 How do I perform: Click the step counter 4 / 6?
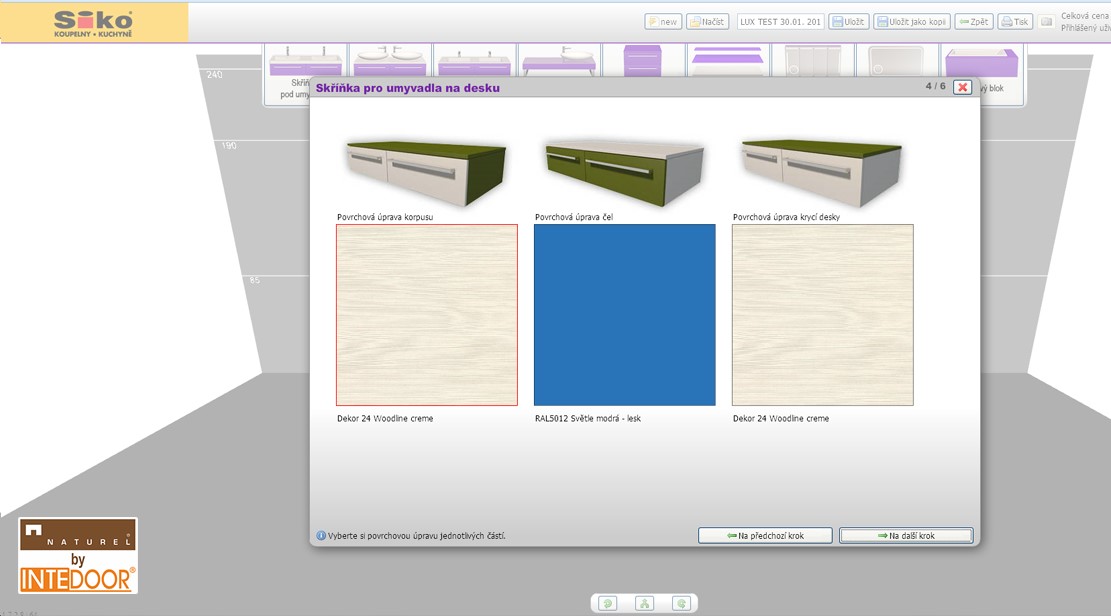coord(935,86)
